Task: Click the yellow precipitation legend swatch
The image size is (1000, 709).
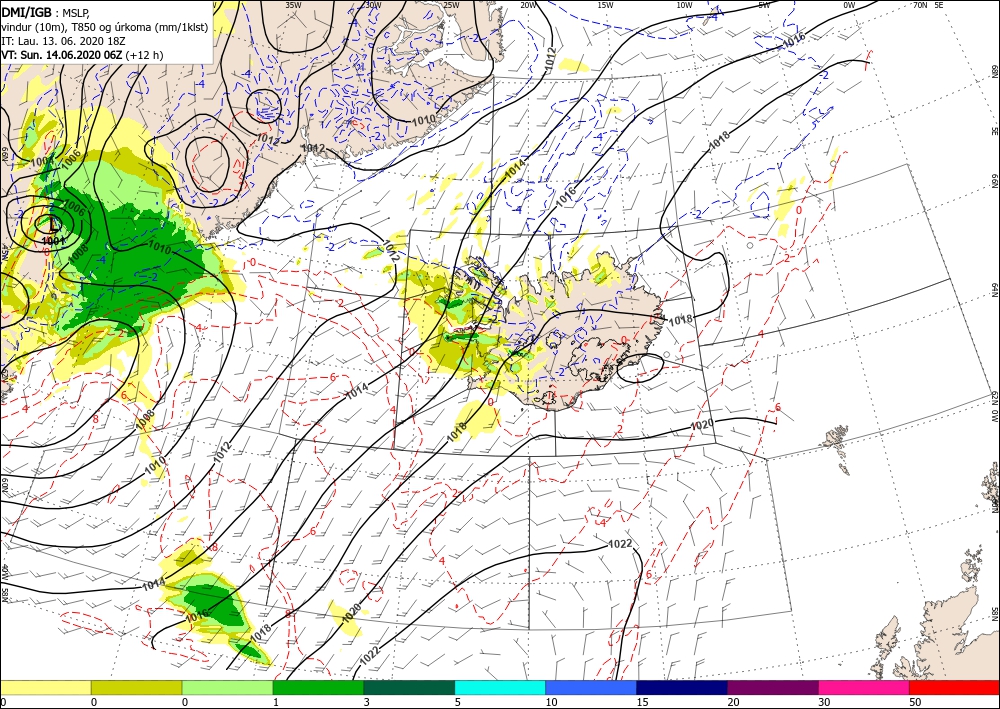Action: tap(45, 687)
